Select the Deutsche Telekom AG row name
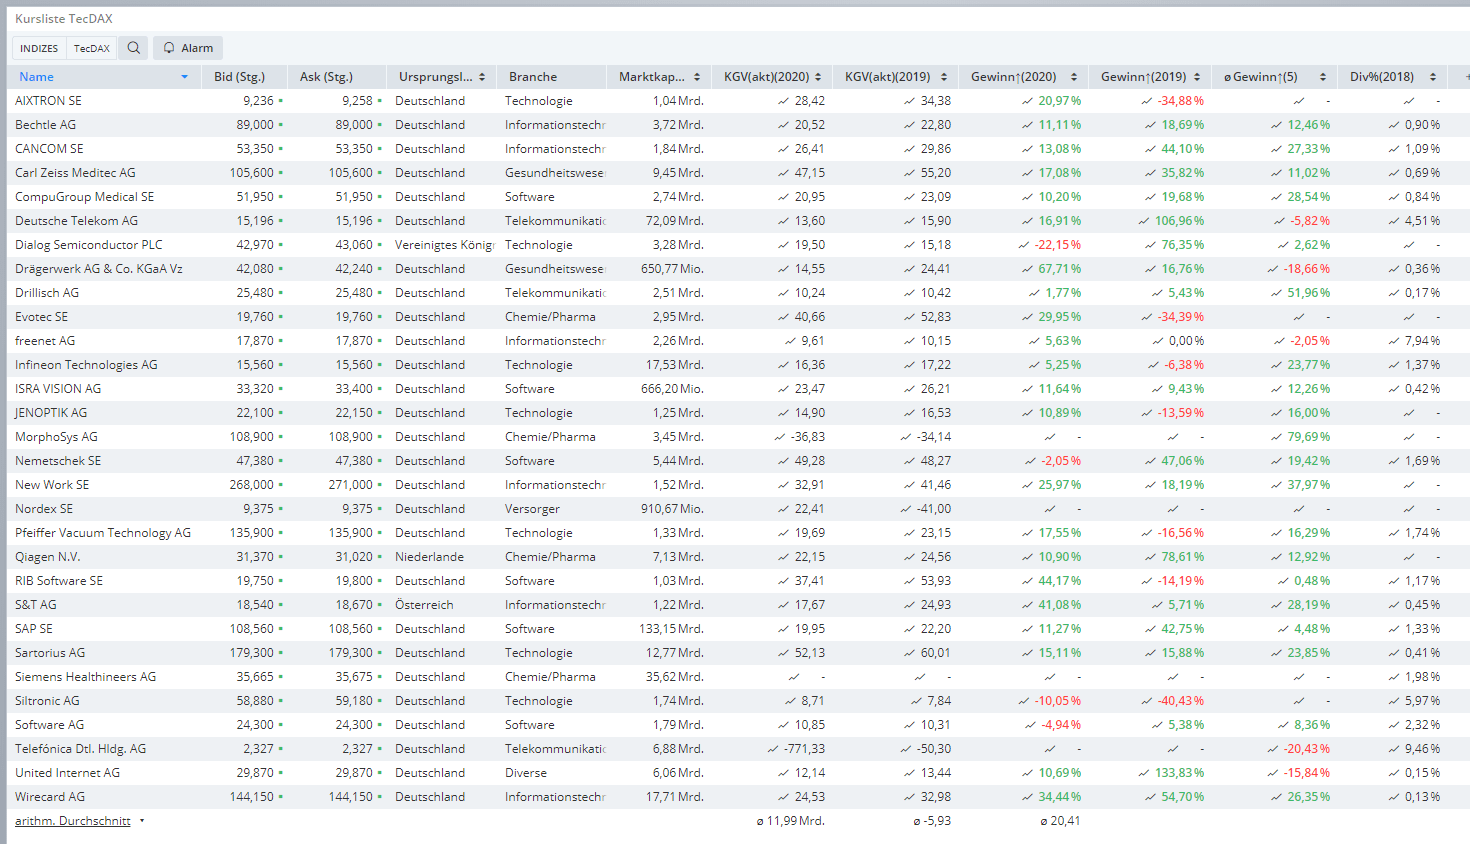Viewport: 1470px width, 844px height. (x=76, y=221)
